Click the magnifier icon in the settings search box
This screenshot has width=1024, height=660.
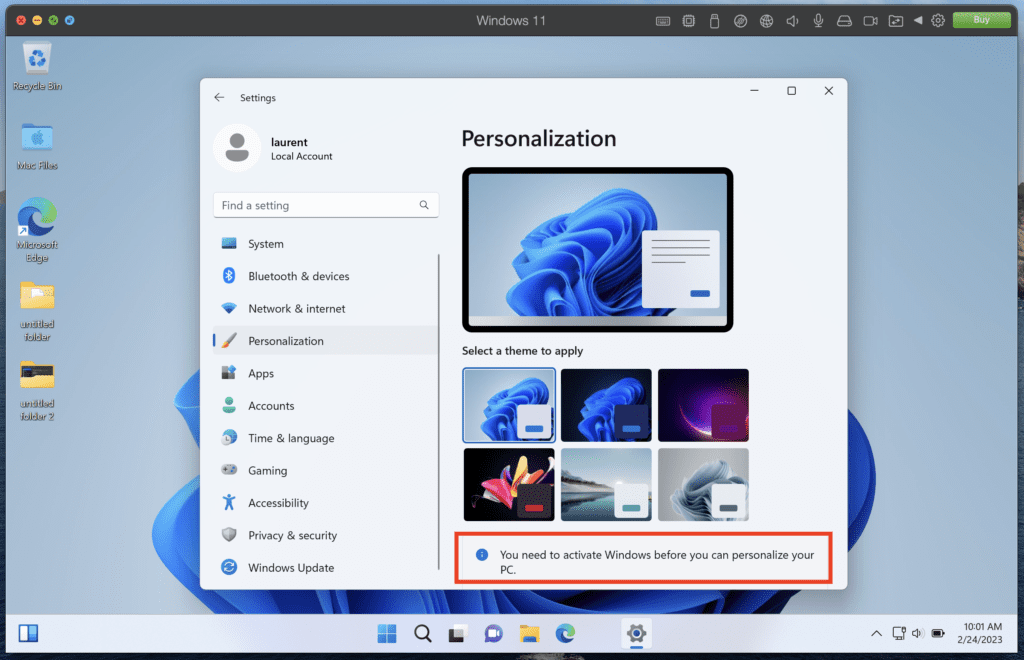point(424,205)
